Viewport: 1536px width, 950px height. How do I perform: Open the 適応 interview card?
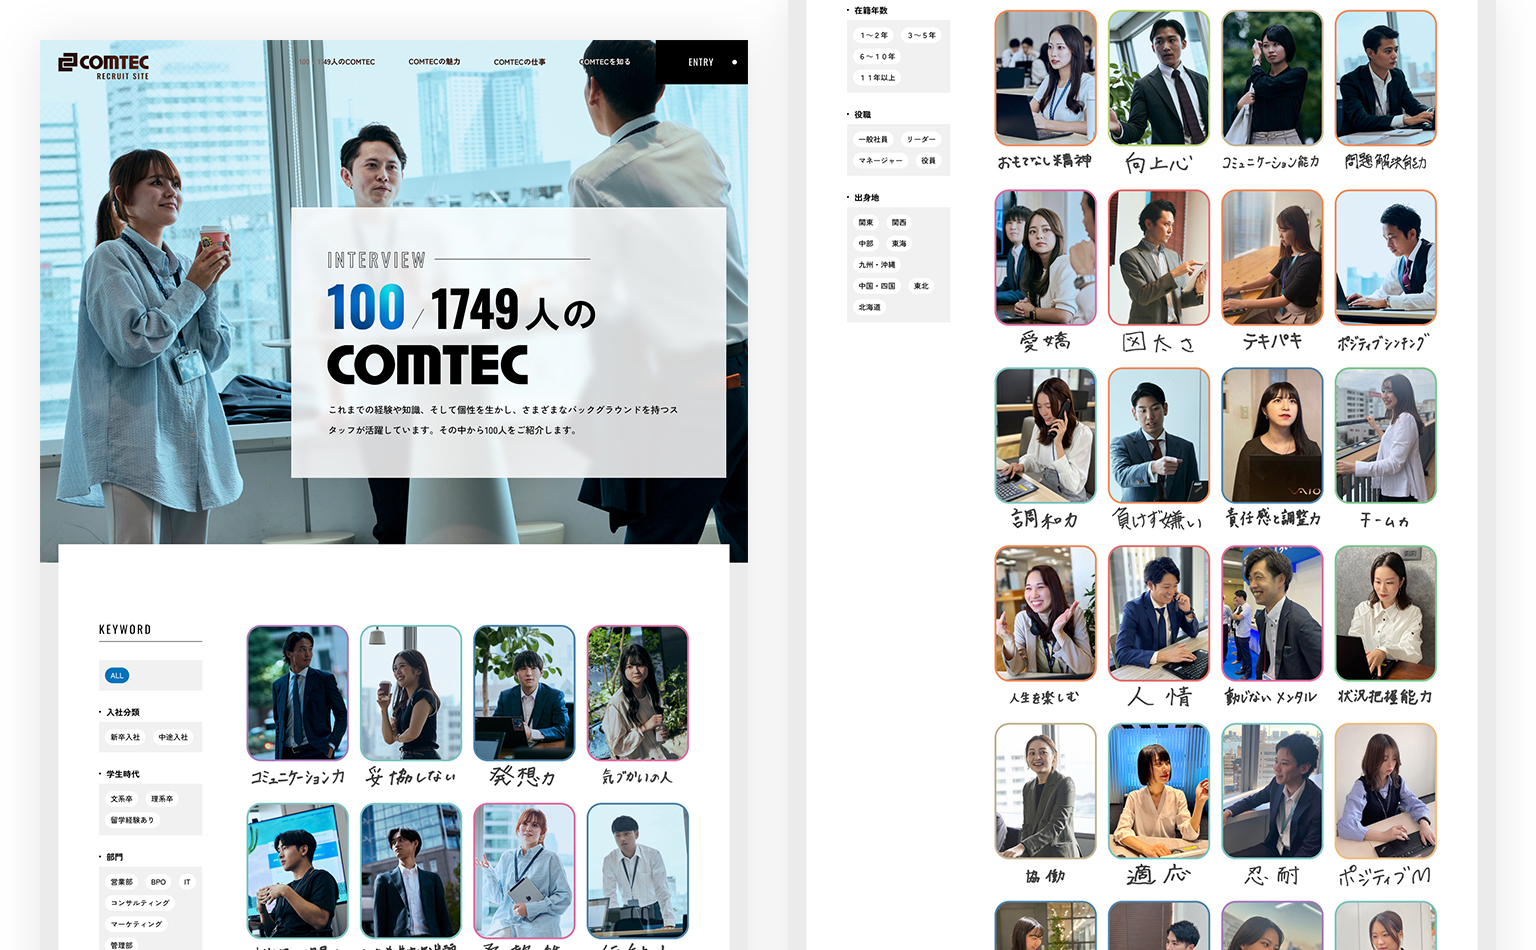coord(1159,791)
